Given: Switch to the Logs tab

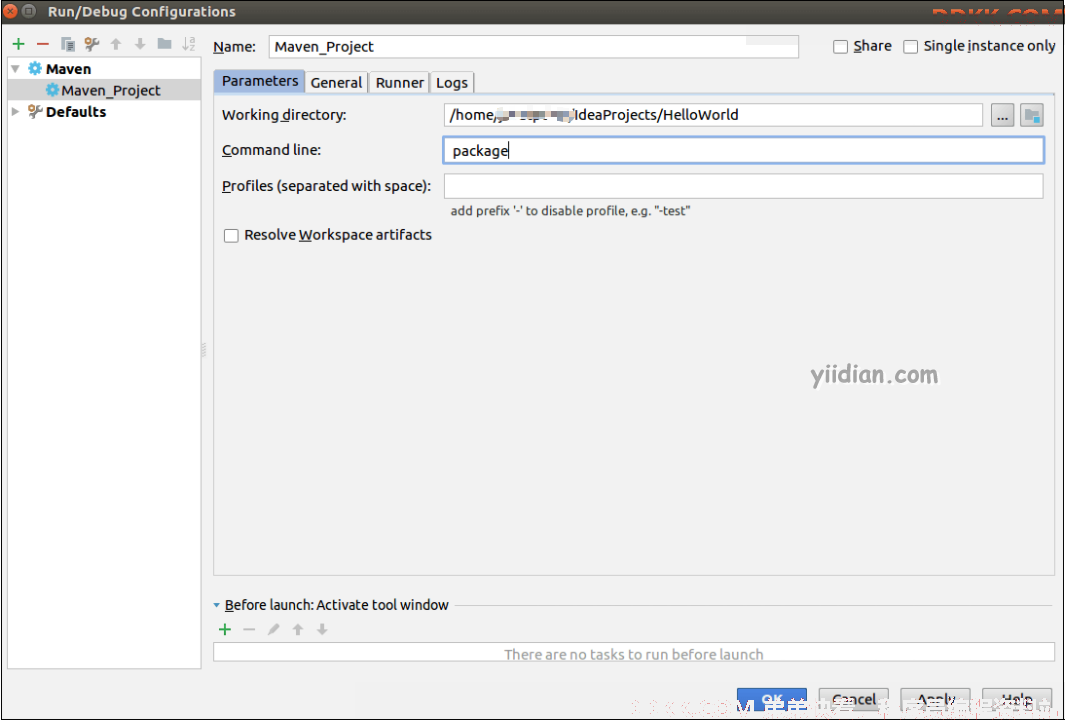Looking at the screenshot, I should pos(452,82).
